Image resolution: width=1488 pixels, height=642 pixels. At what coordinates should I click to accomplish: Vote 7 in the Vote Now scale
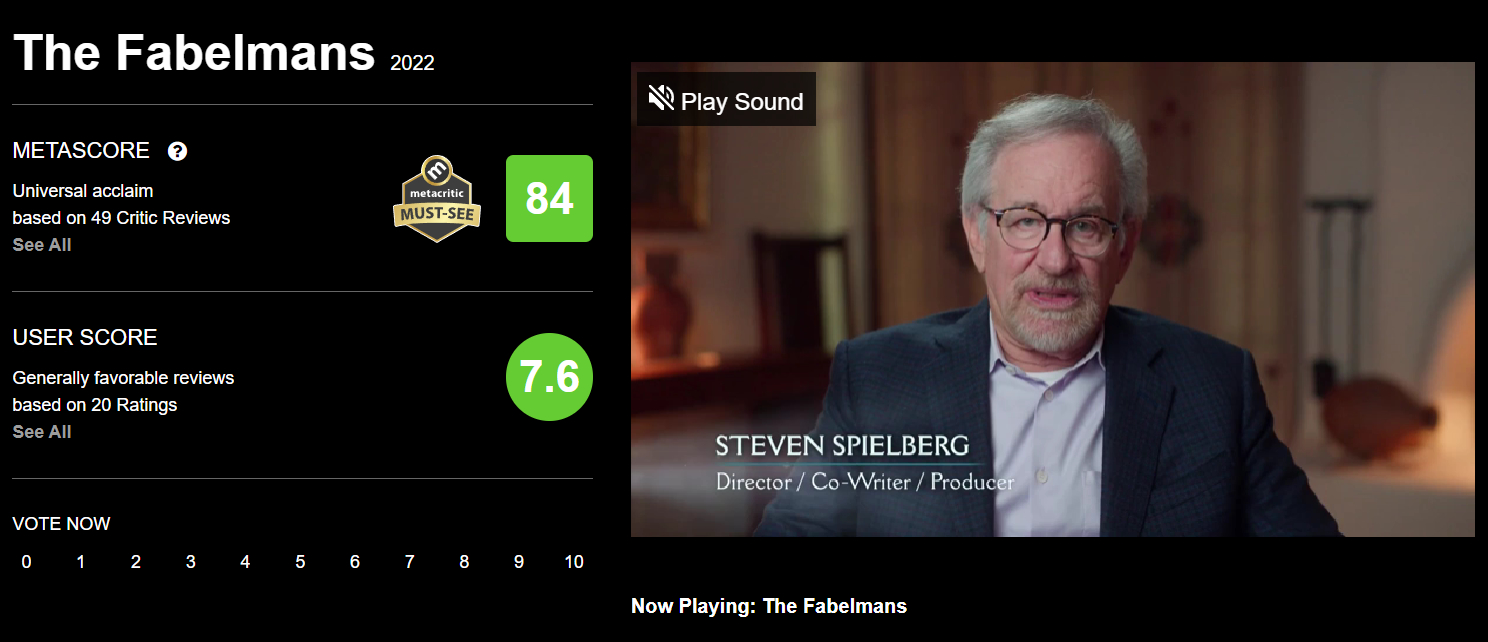(409, 562)
